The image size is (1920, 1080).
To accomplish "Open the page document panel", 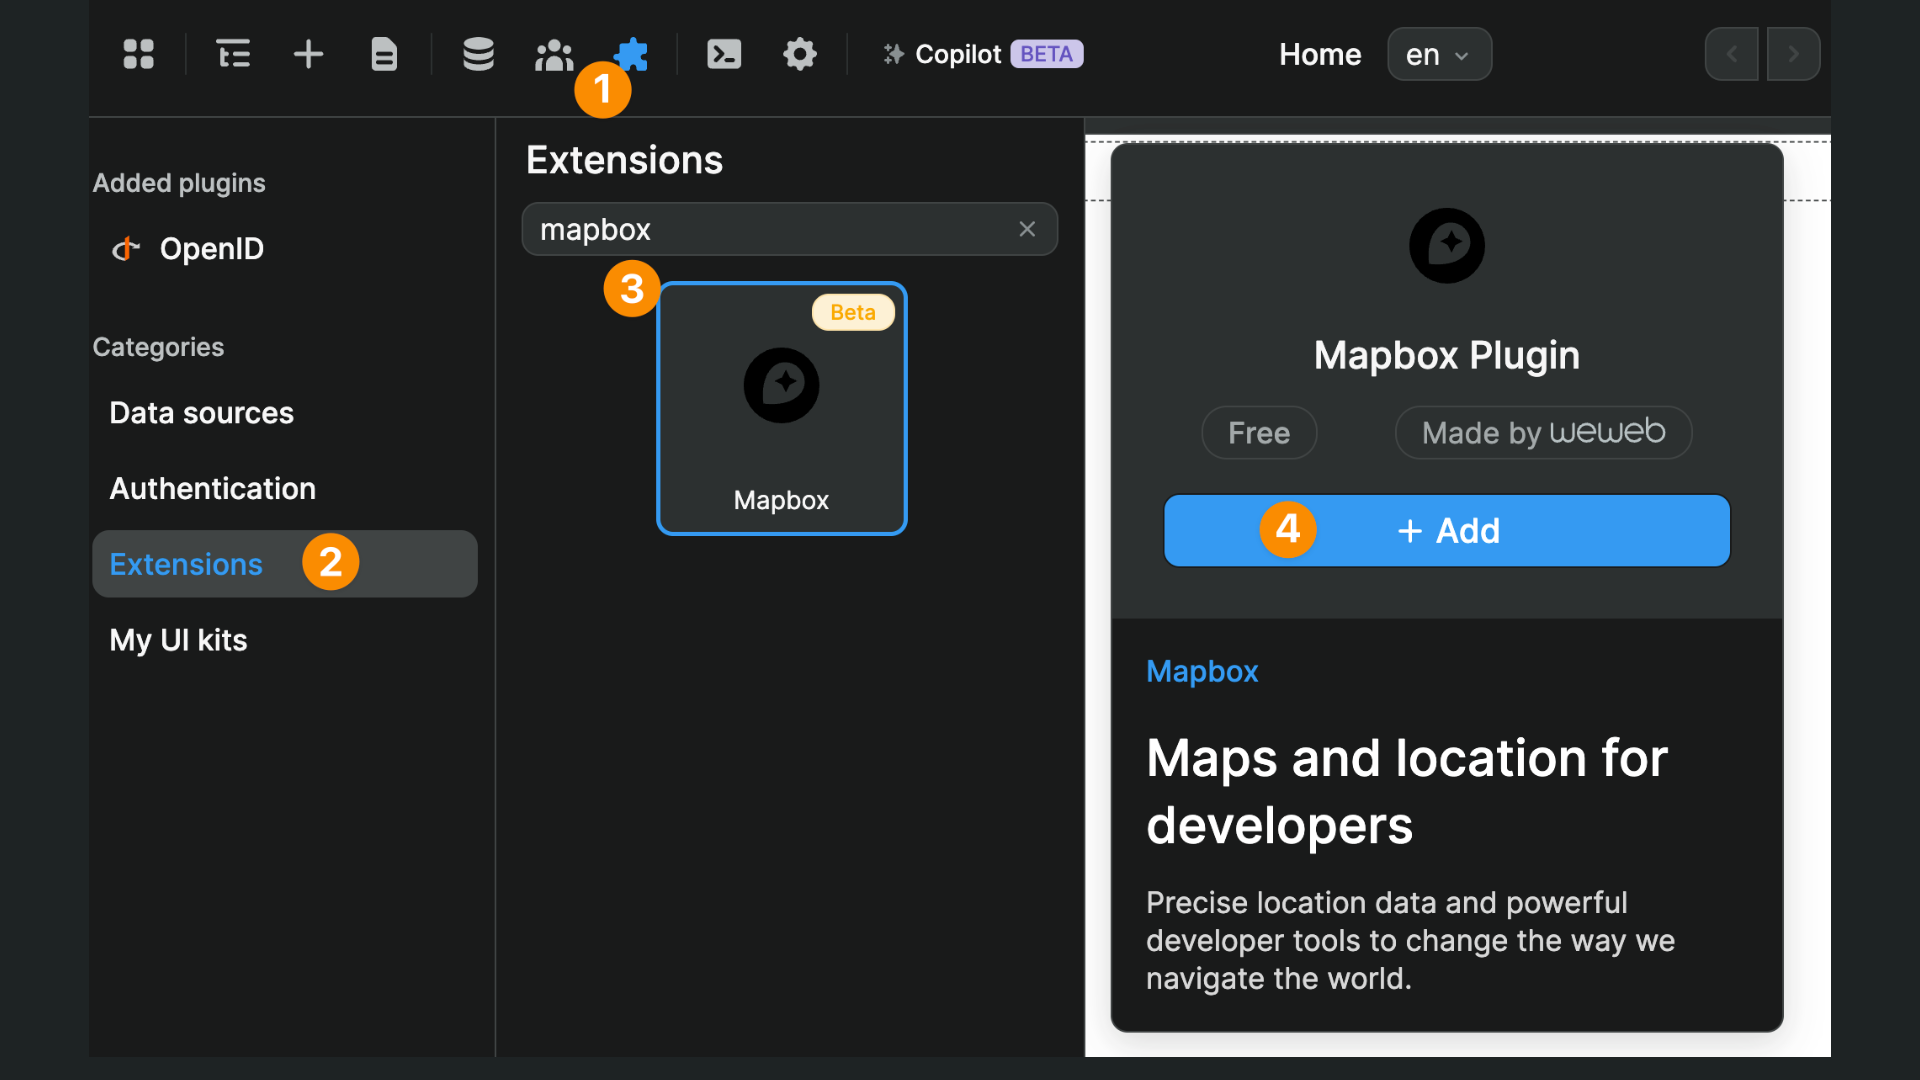I will 384,54.
